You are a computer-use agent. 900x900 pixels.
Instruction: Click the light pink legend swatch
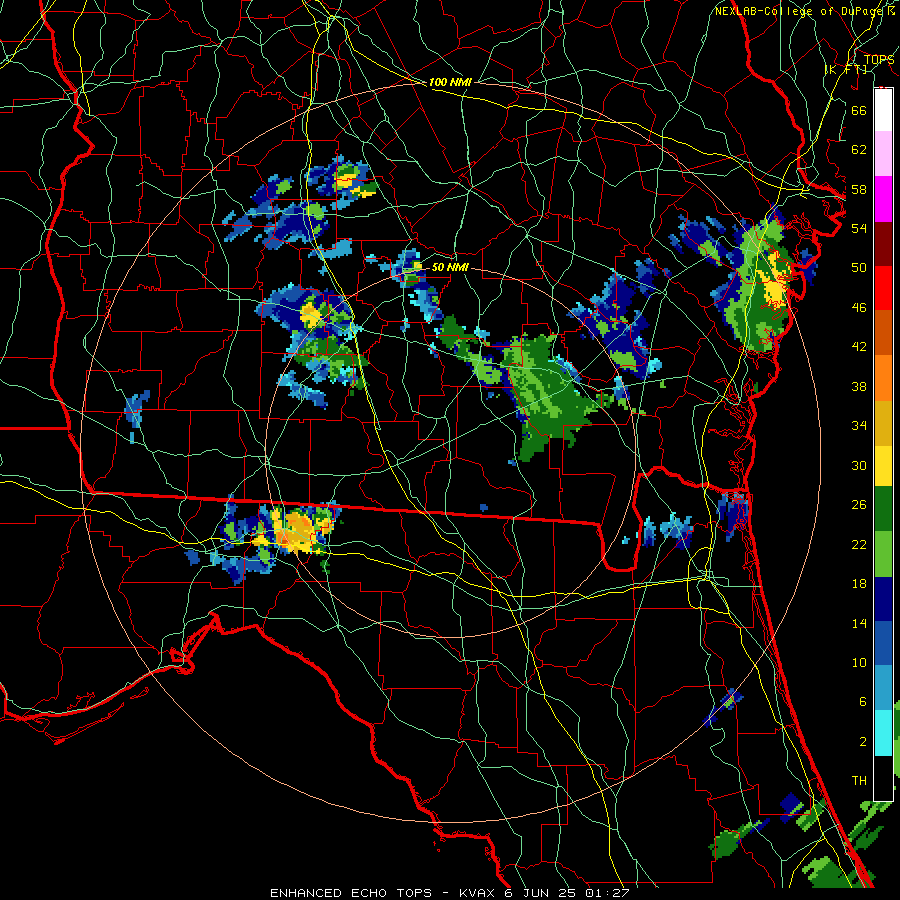(883, 154)
